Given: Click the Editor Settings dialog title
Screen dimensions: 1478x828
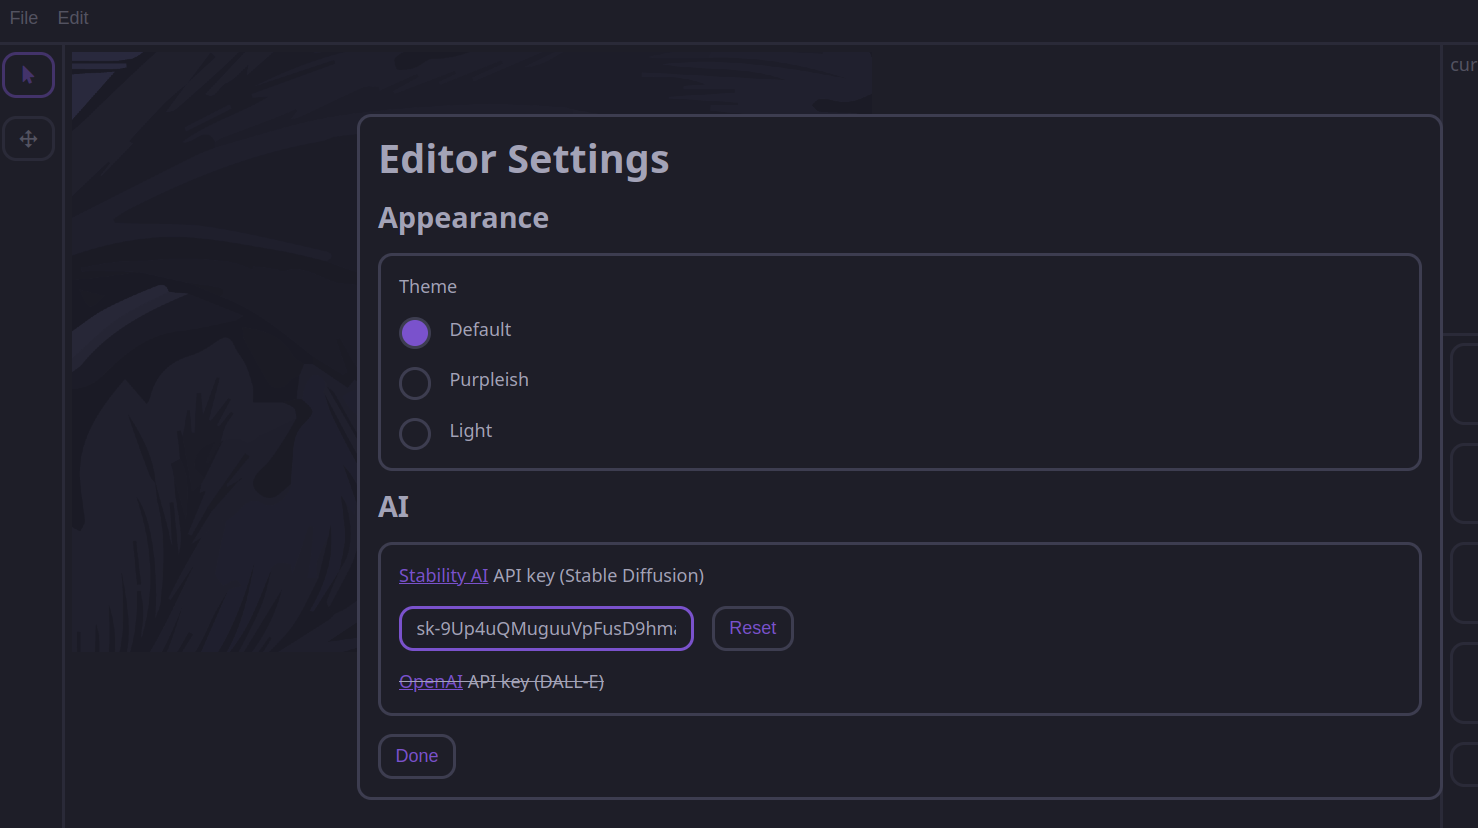Looking at the screenshot, I should pos(524,160).
